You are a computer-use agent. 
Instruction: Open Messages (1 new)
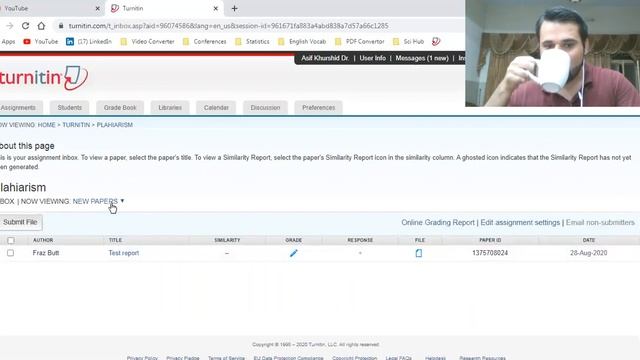pos(422,58)
